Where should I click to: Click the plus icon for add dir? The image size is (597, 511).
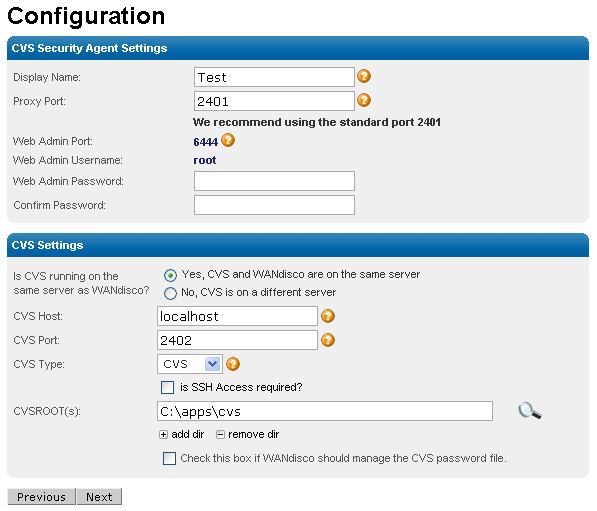coord(163,434)
